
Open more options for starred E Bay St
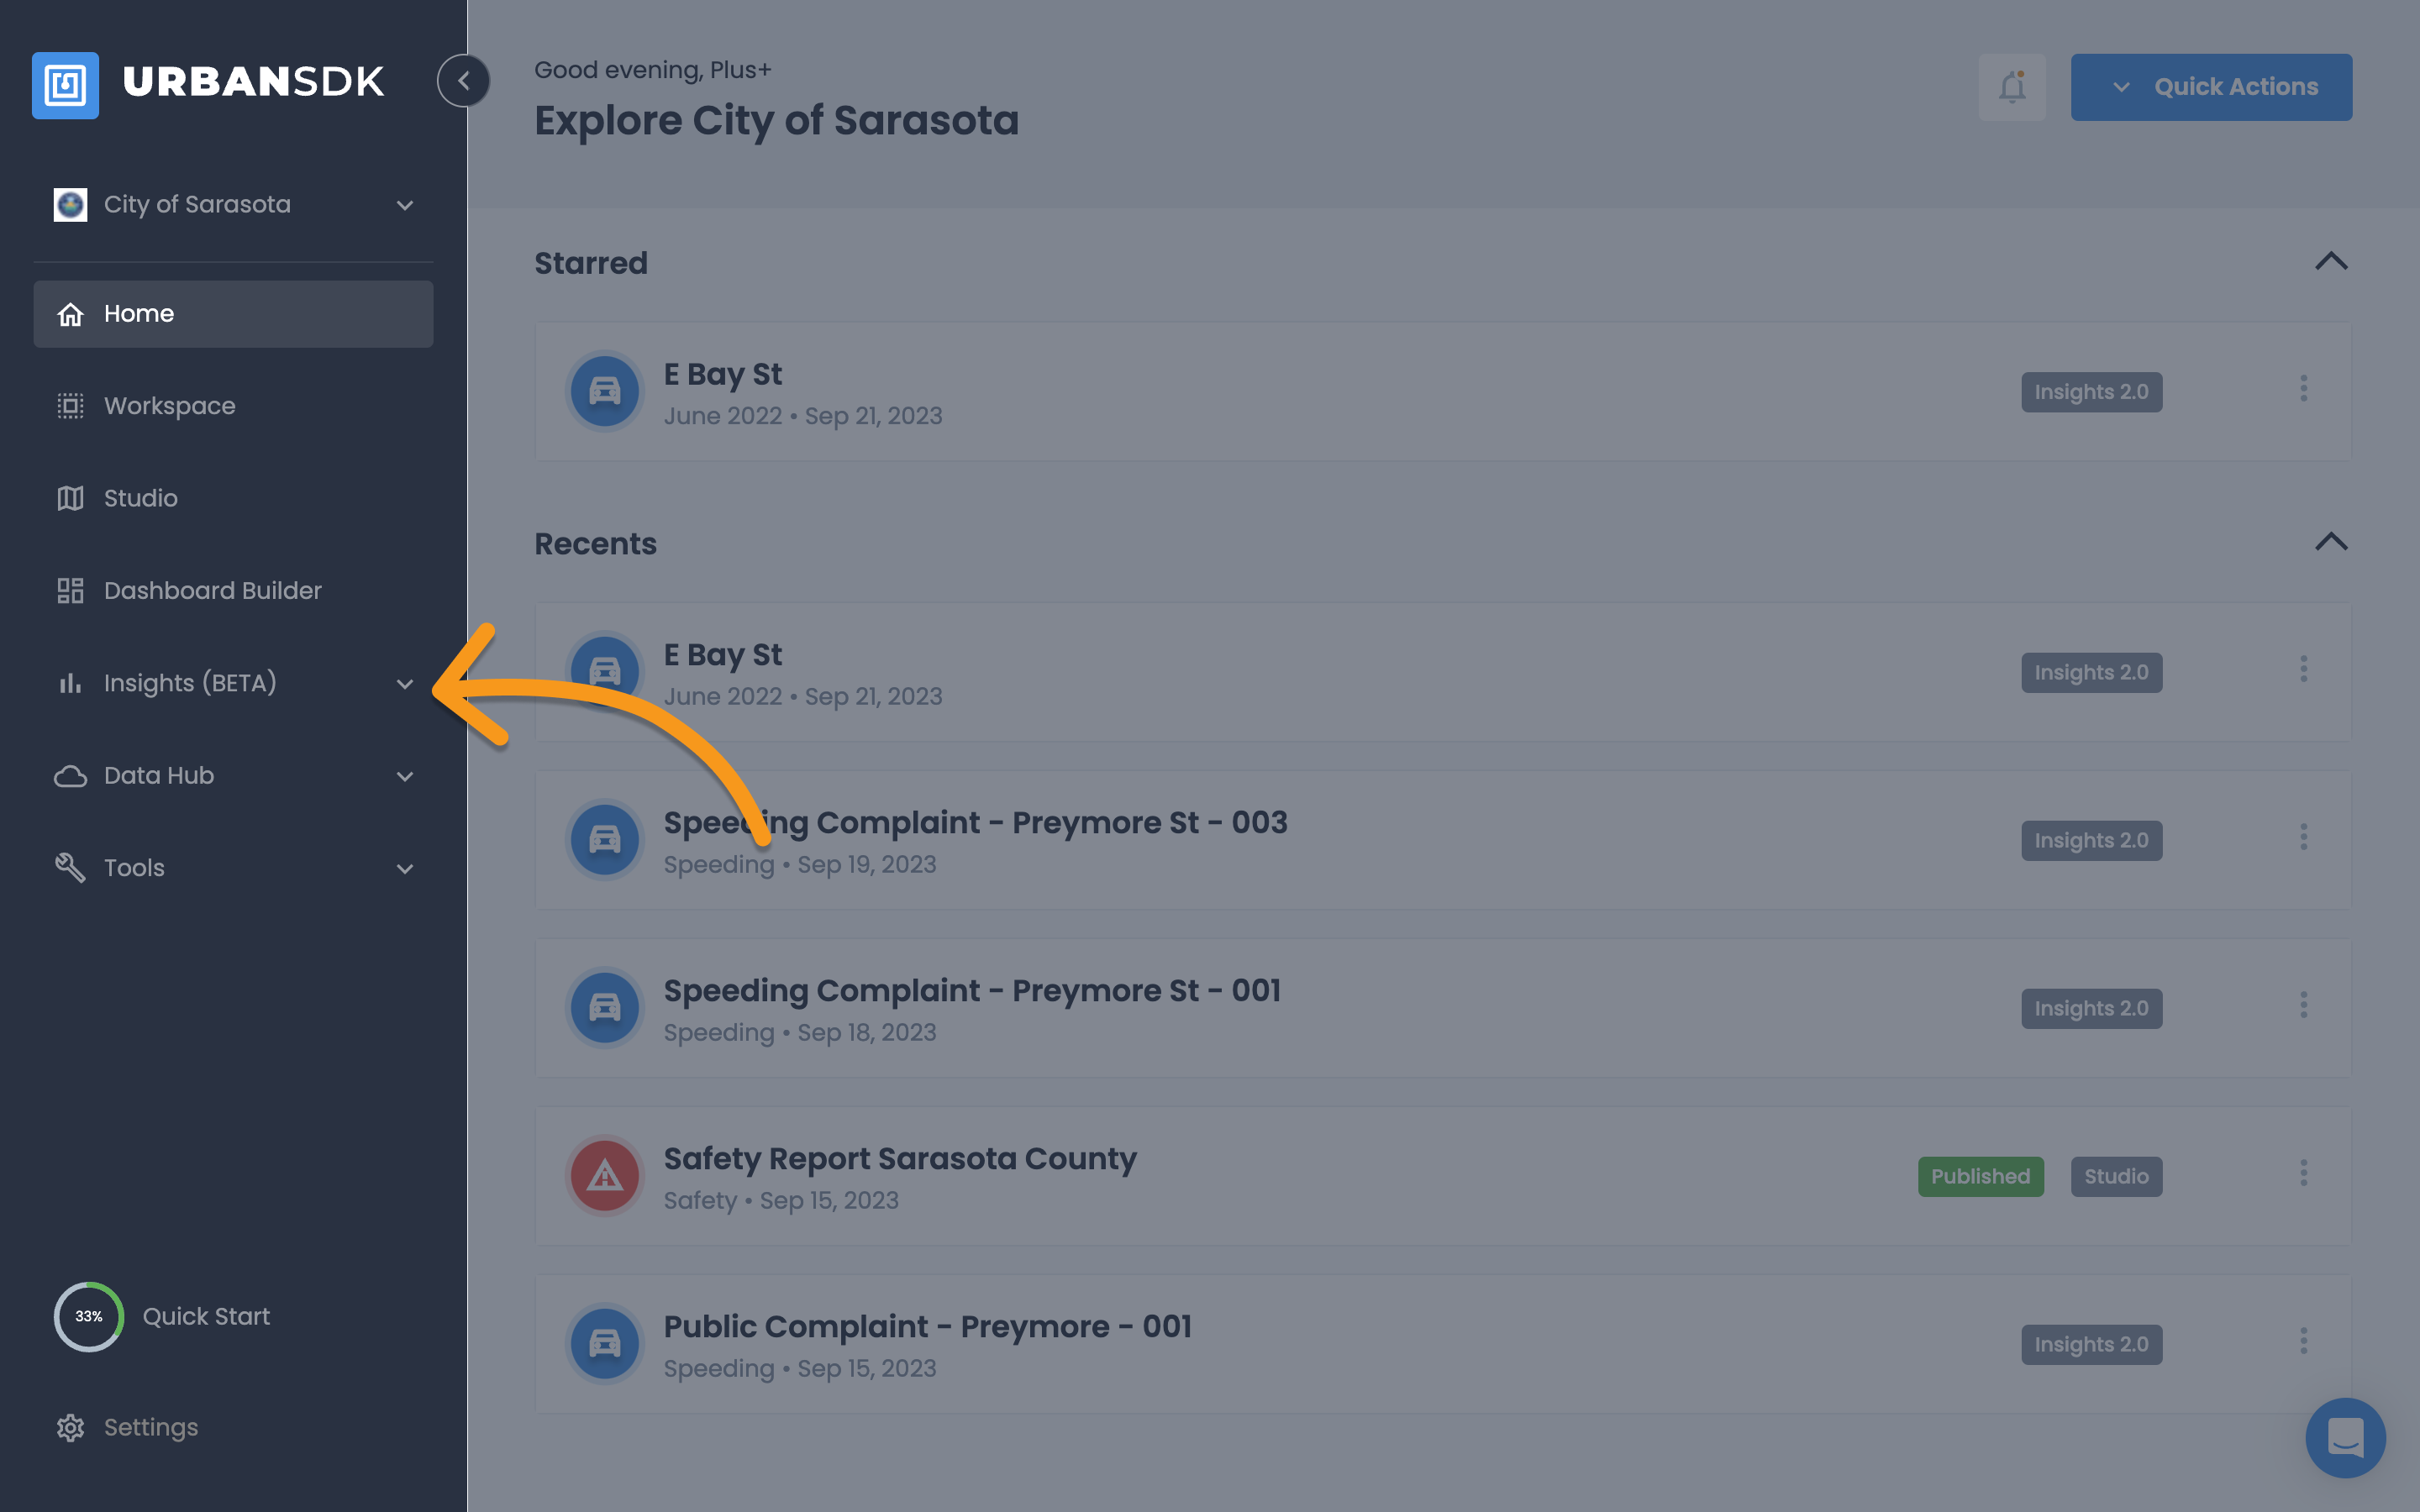[2303, 389]
